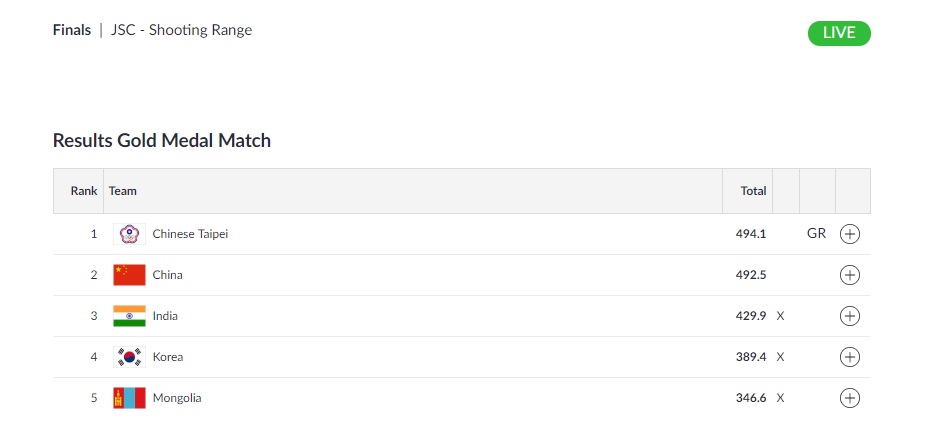This screenshot has width=930, height=440.
Task: Expand China team score details
Action: click(849, 275)
